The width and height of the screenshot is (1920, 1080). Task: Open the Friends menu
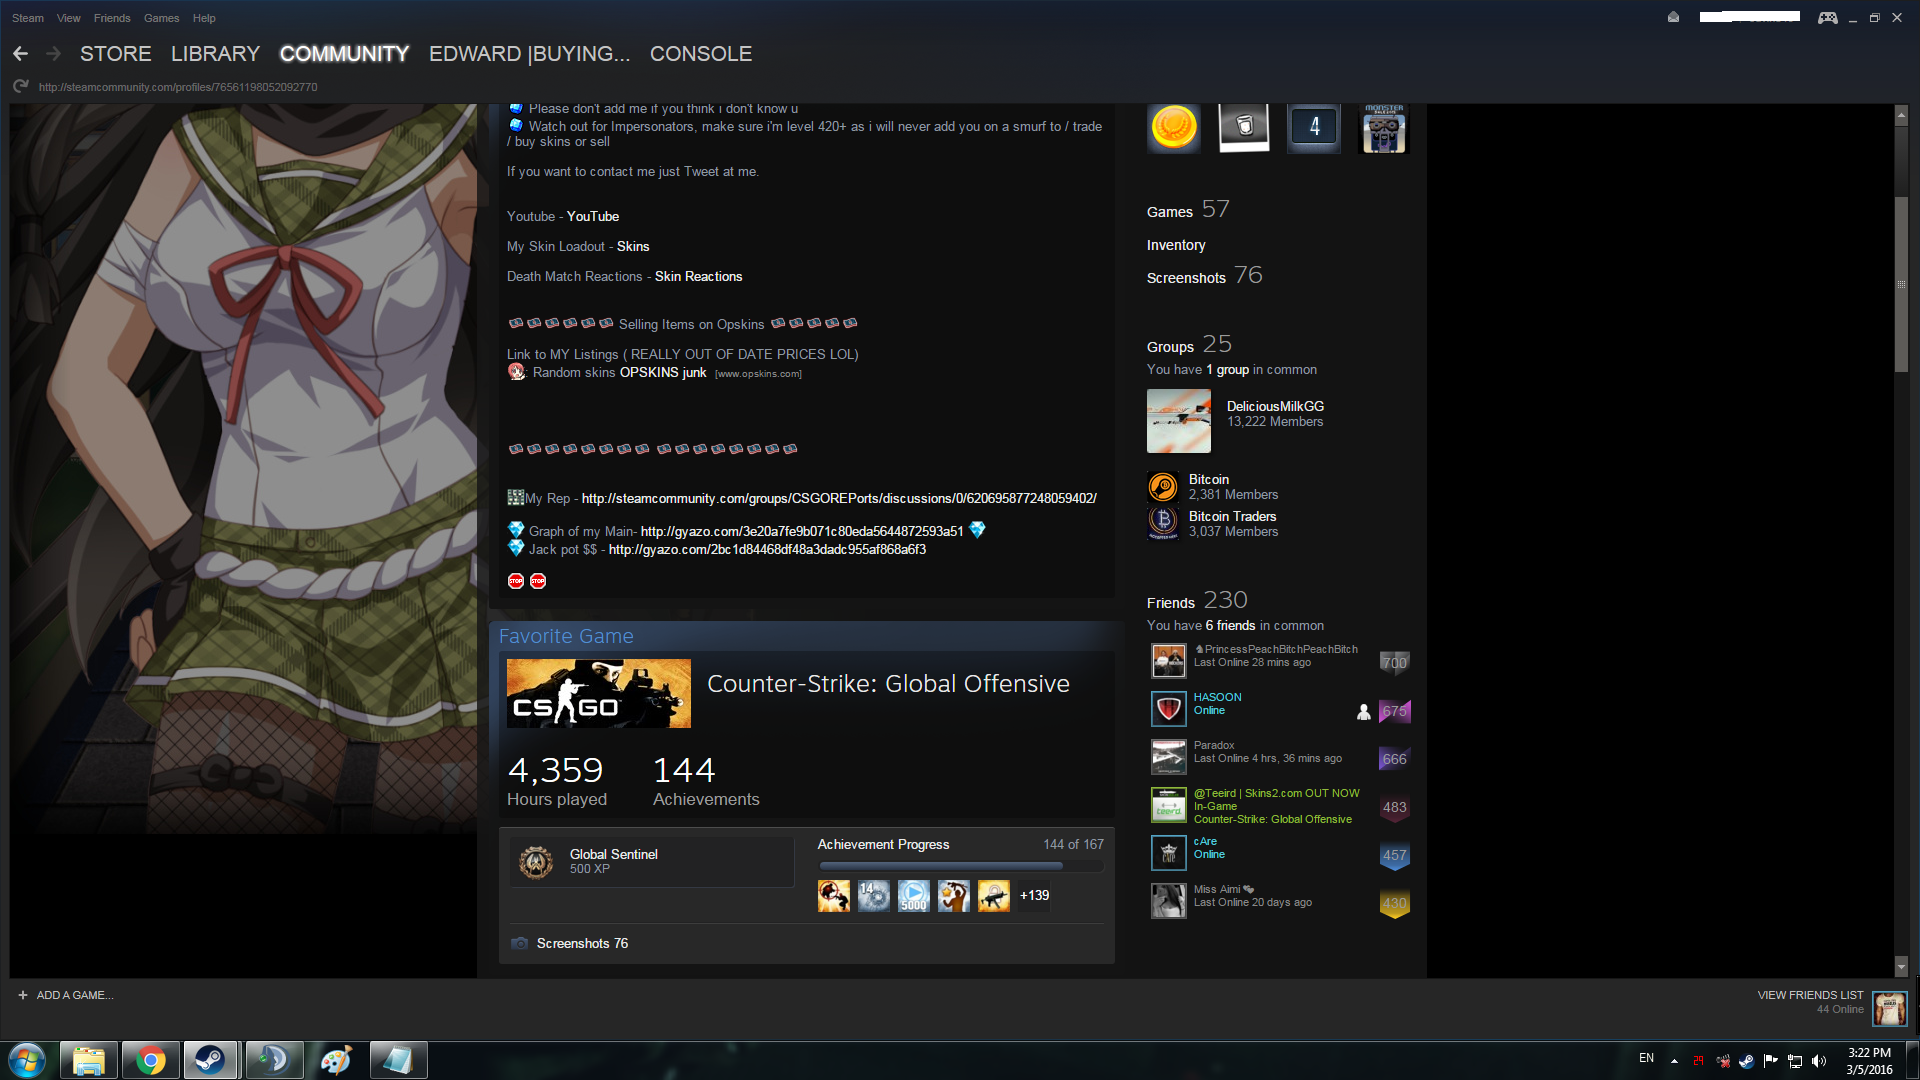[112, 18]
